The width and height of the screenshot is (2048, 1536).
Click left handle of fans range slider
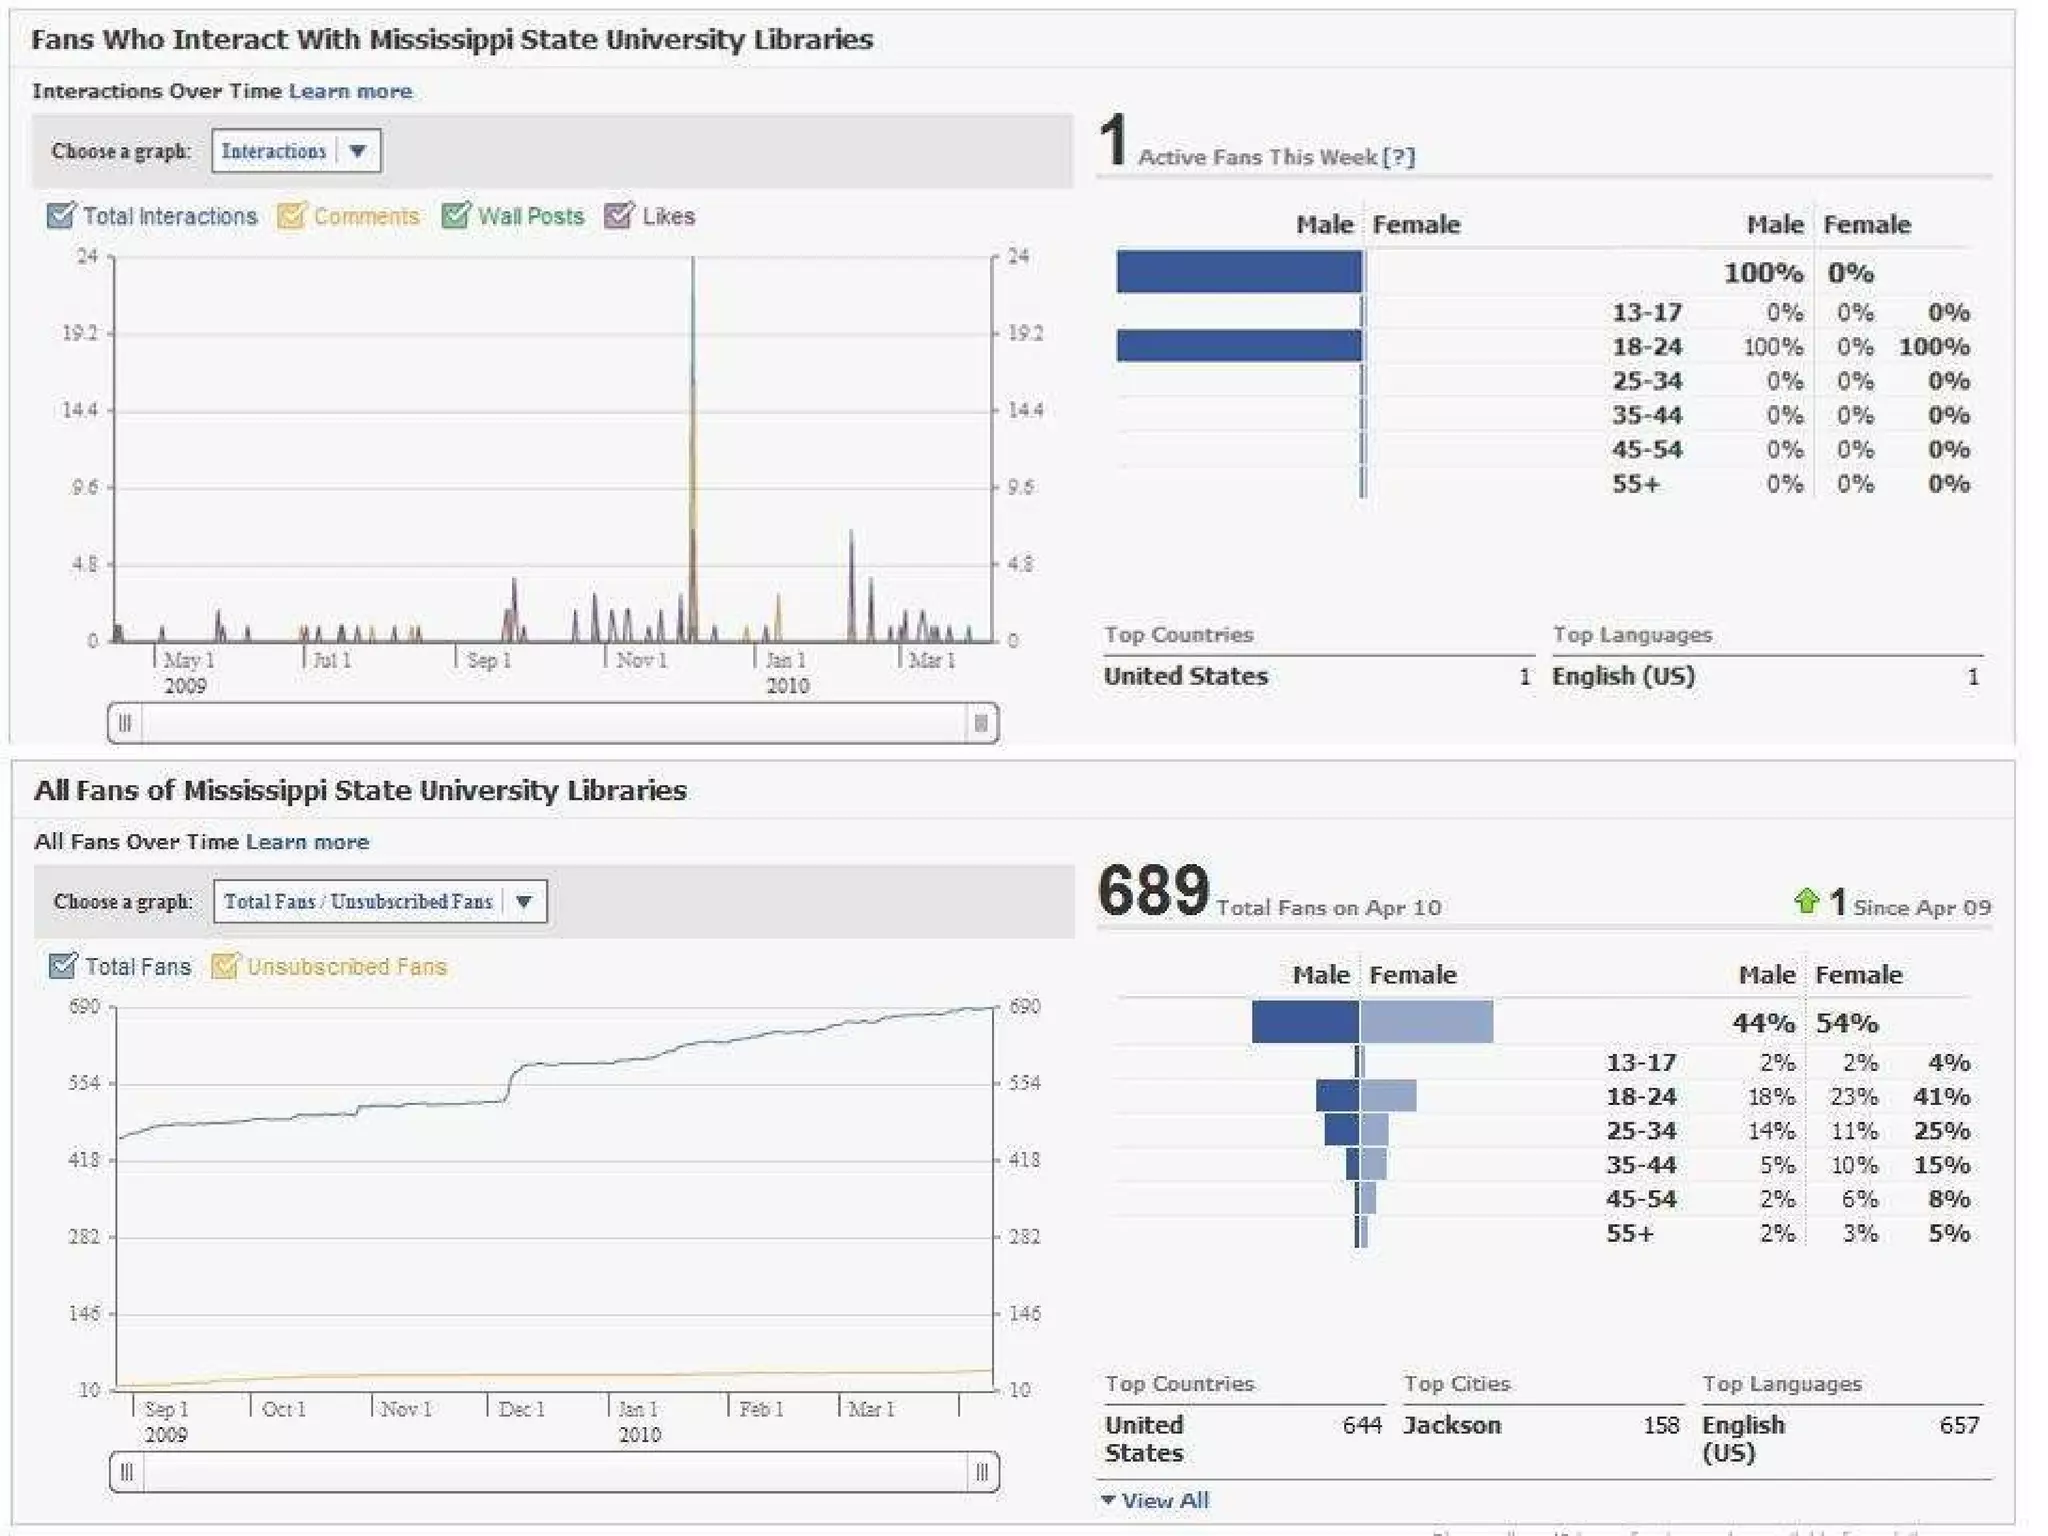point(126,1472)
